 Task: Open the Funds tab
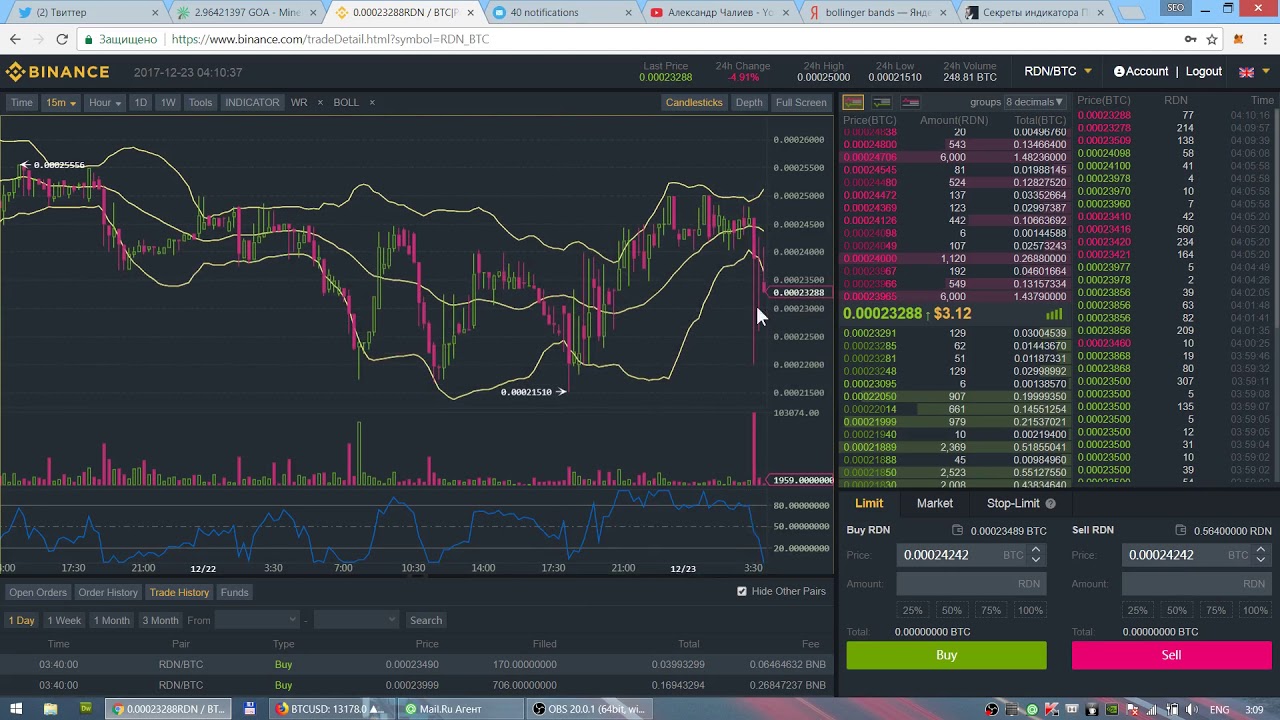pos(235,592)
